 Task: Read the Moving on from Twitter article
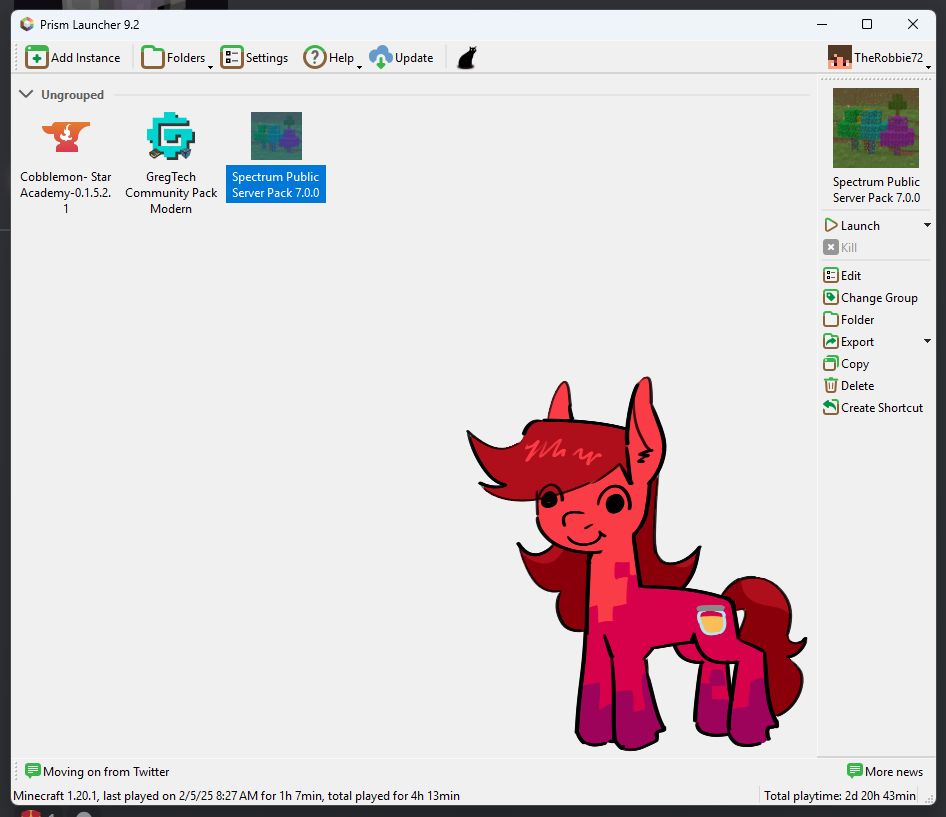pyautogui.click(x=98, y=771)
